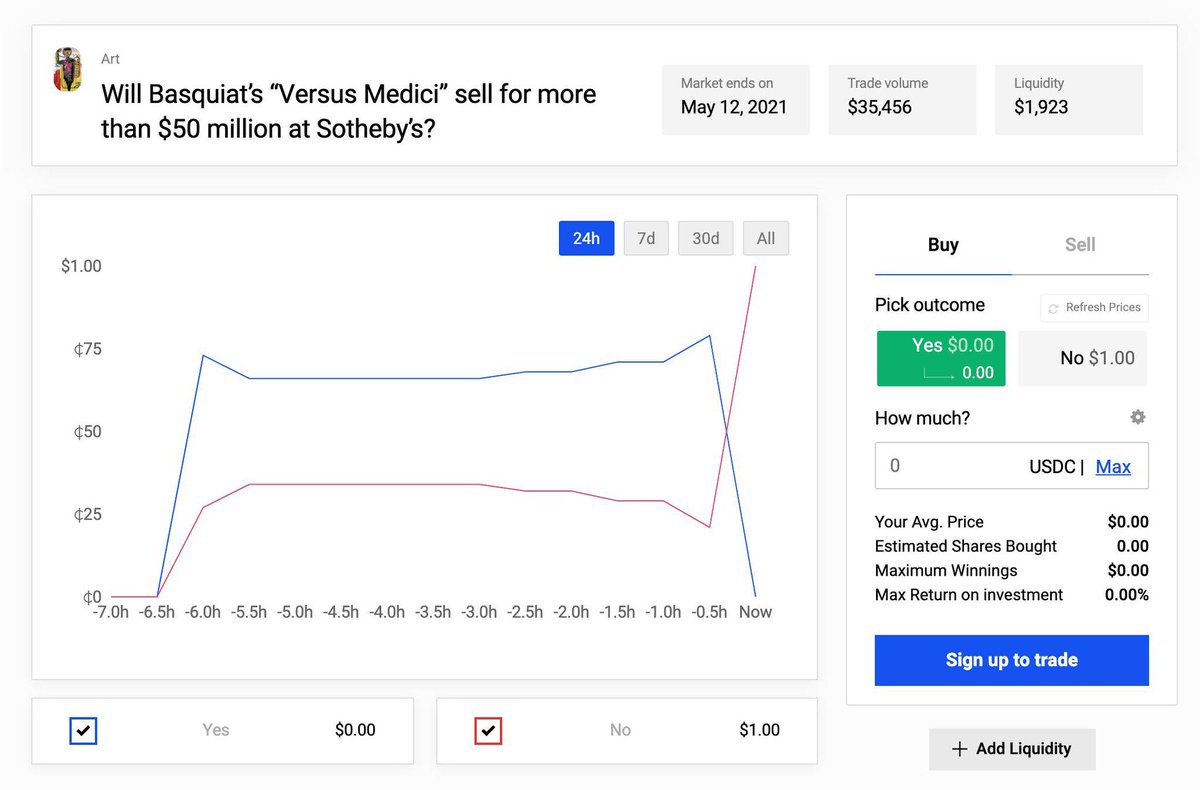
Task: Click the Pick outcome label
Action: tap(930, 305)
